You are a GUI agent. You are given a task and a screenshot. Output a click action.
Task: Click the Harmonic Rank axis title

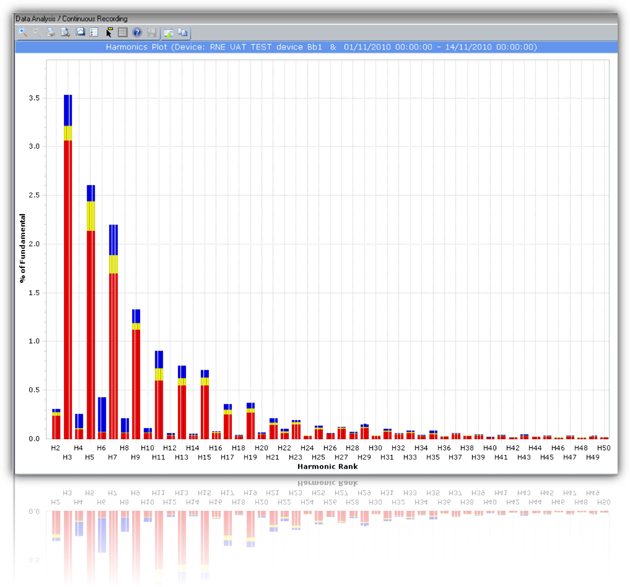point(327,466)
